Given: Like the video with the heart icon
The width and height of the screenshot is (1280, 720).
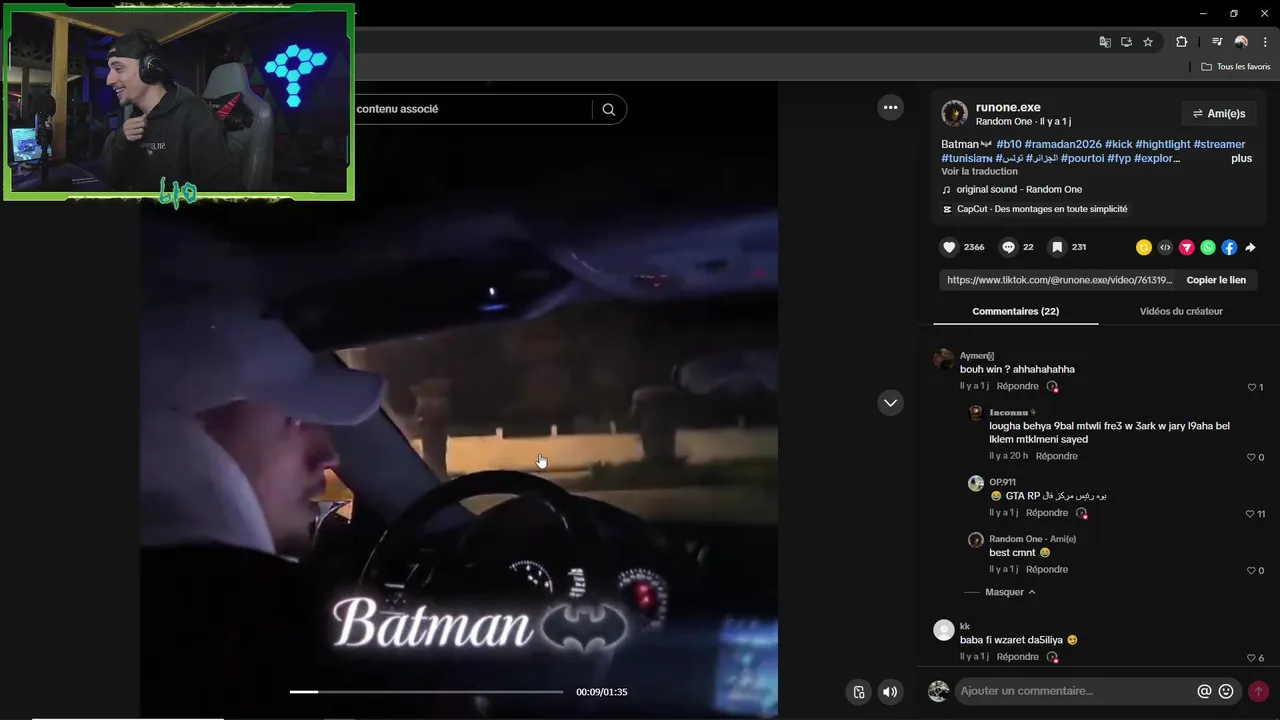Looking at the screenshot, I should point(949,247).
